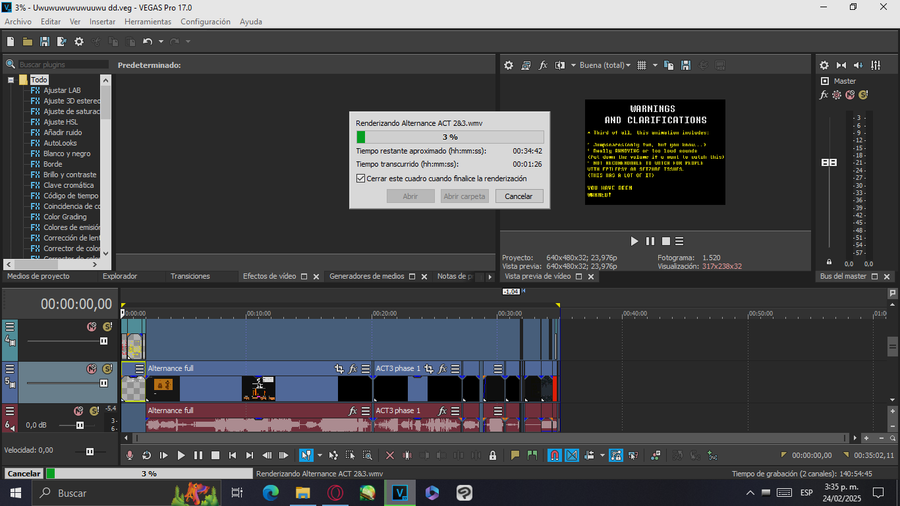
Task: Click the Buscar plugins search field
Action: tap(63, 64)
